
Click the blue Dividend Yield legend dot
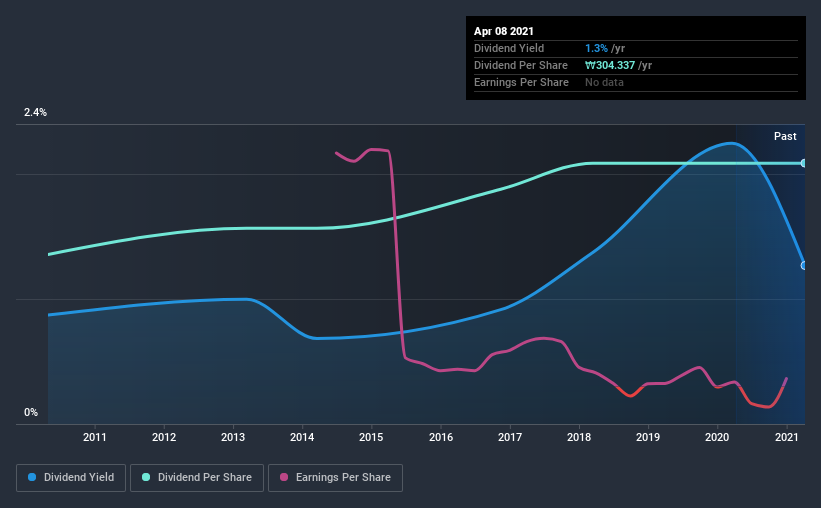32,477
